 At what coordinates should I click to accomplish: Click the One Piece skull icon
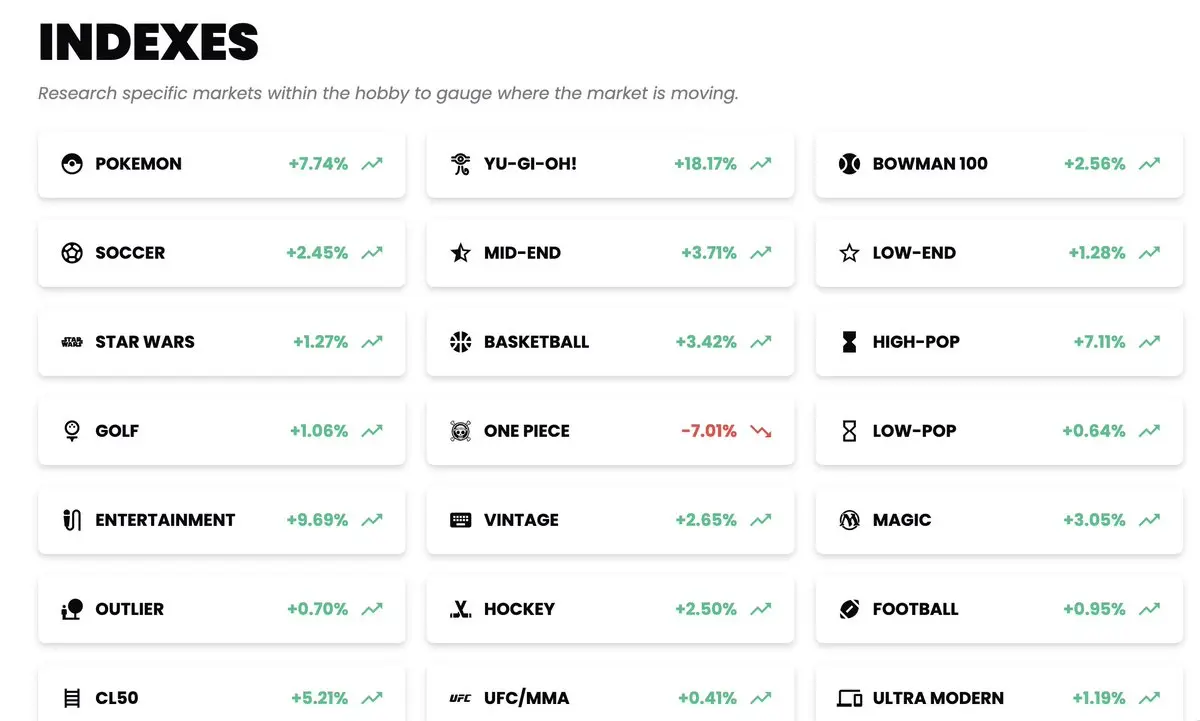[x=460, y=431]
